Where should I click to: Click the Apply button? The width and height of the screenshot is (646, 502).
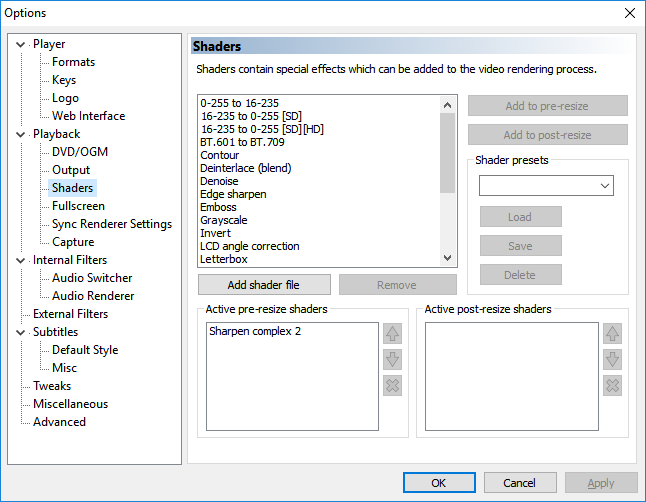coord(601,483)
